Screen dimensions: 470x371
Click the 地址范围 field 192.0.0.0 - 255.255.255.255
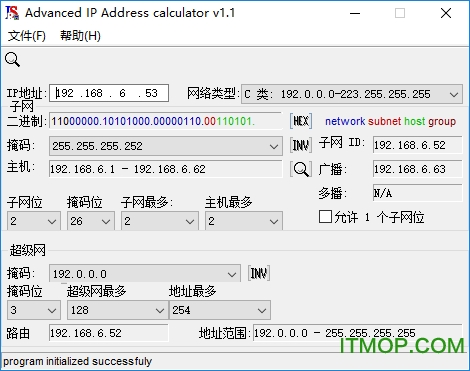(358, 333)
